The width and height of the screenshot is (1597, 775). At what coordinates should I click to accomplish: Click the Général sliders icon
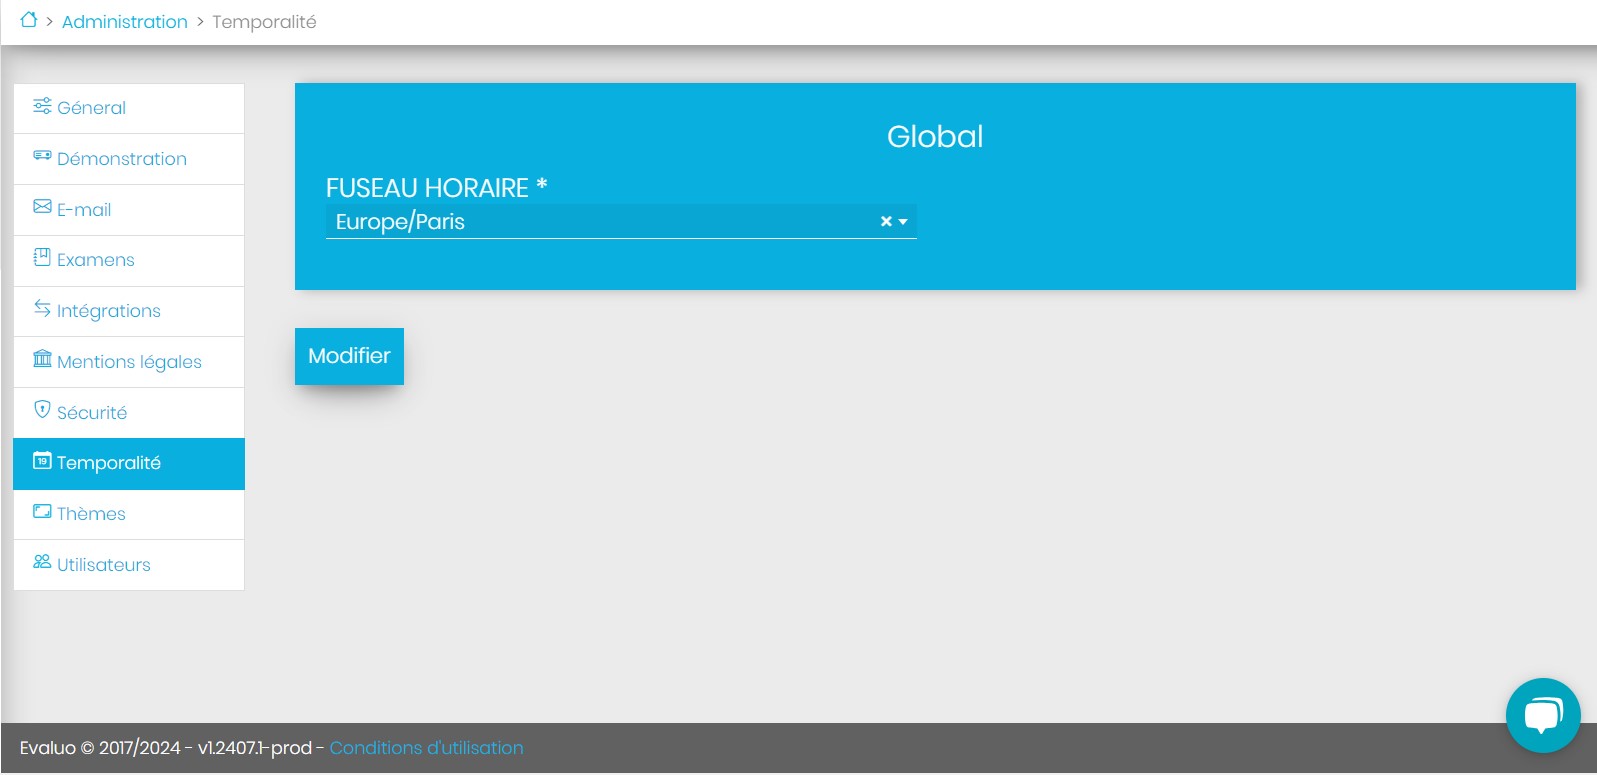coord(42,106)
